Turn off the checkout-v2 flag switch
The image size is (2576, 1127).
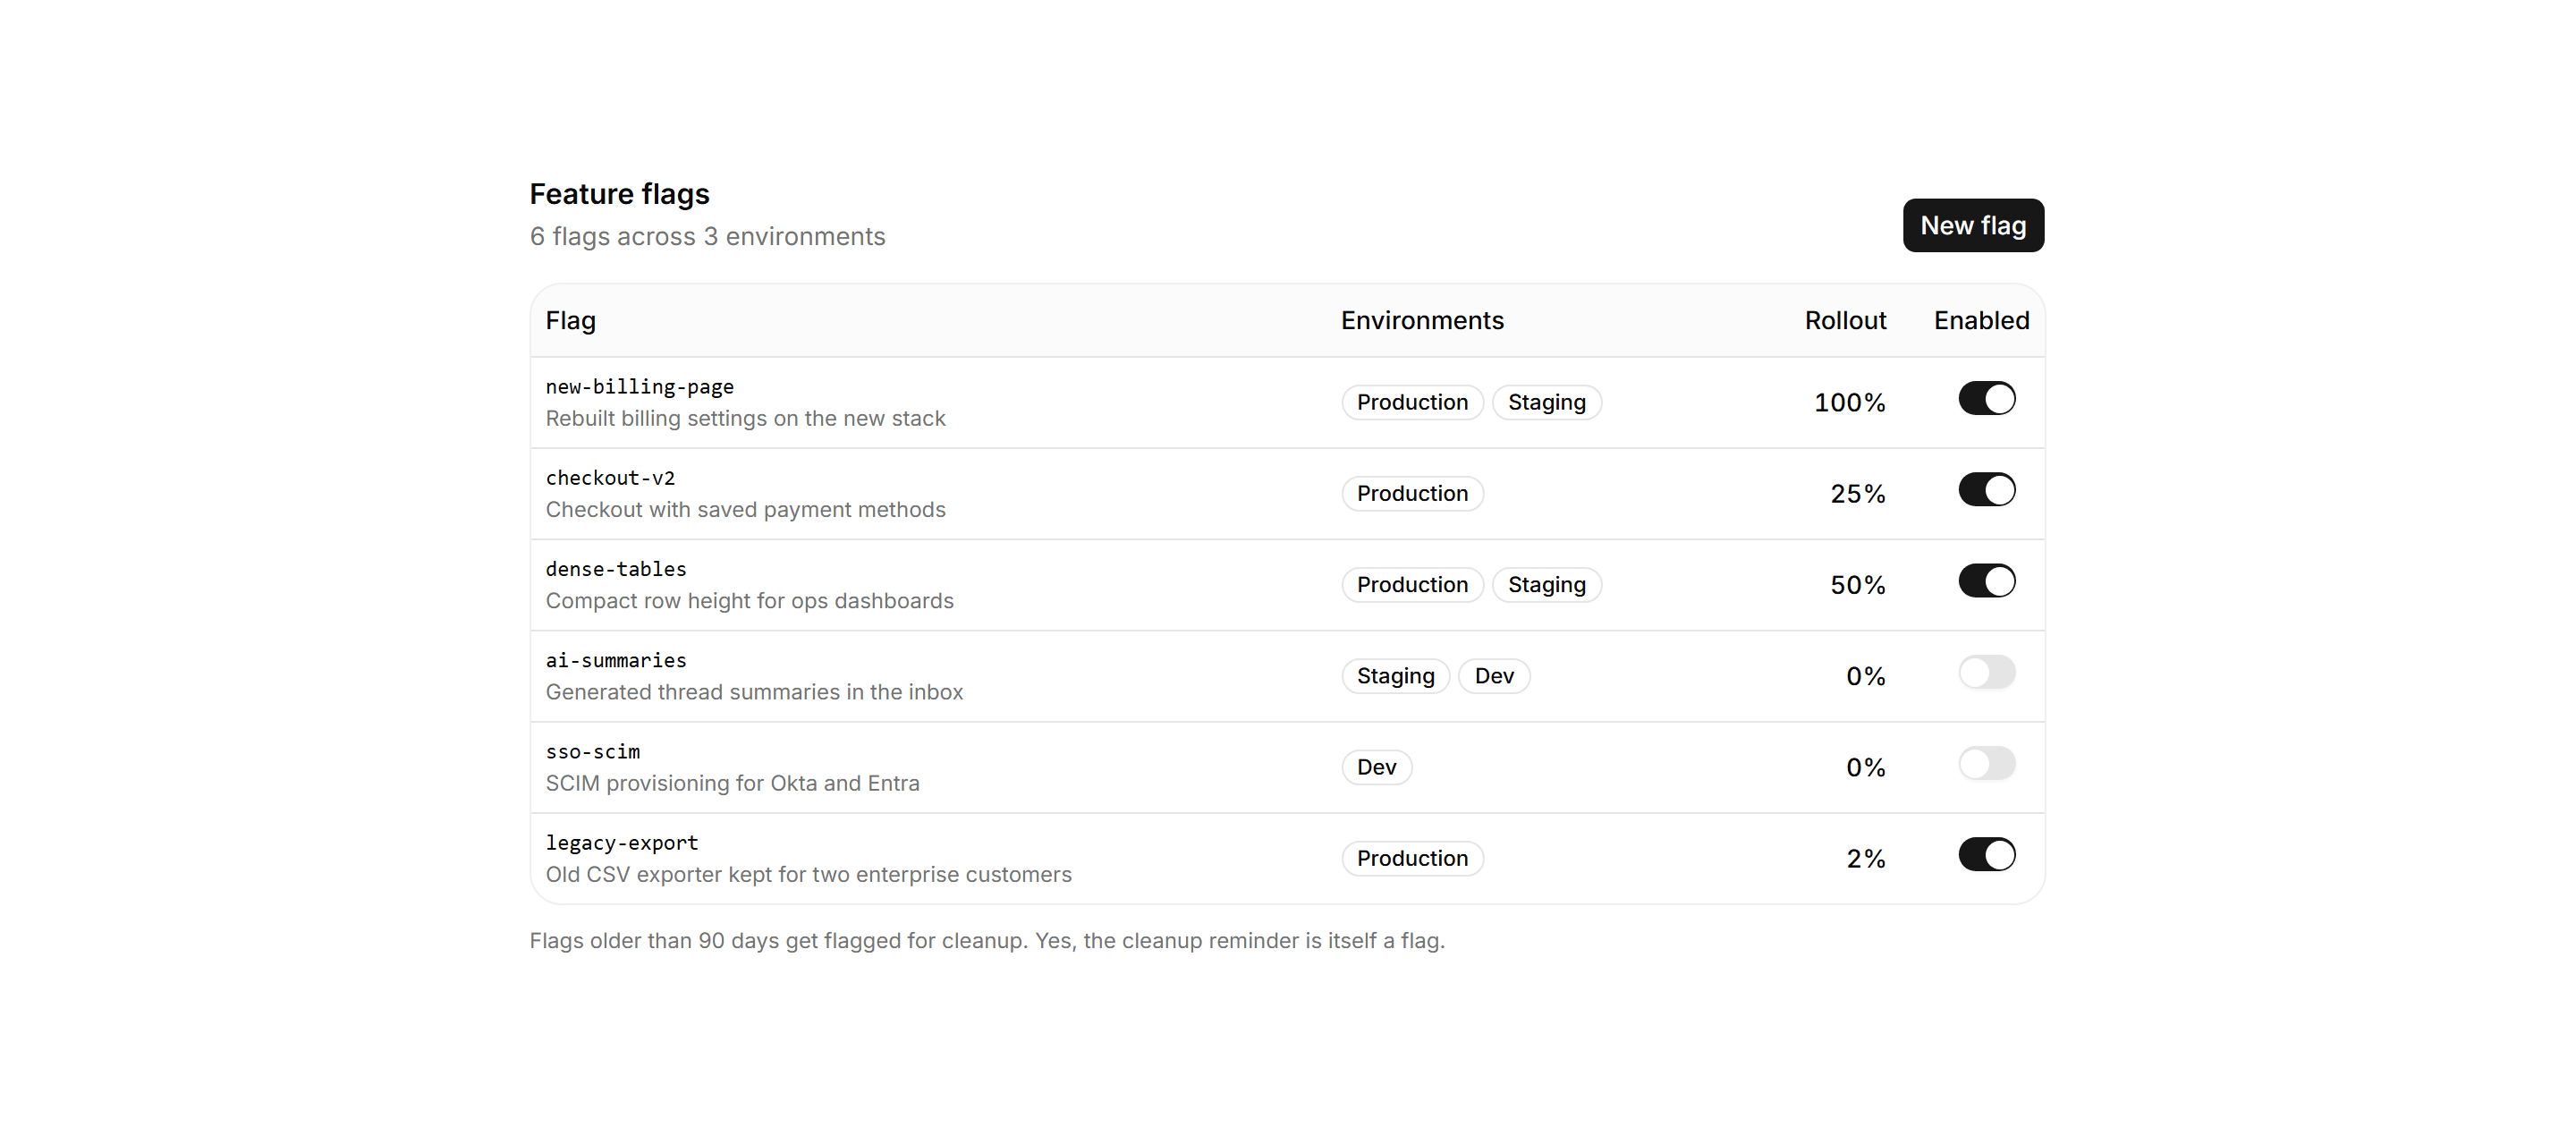(x=1986, y=490)
